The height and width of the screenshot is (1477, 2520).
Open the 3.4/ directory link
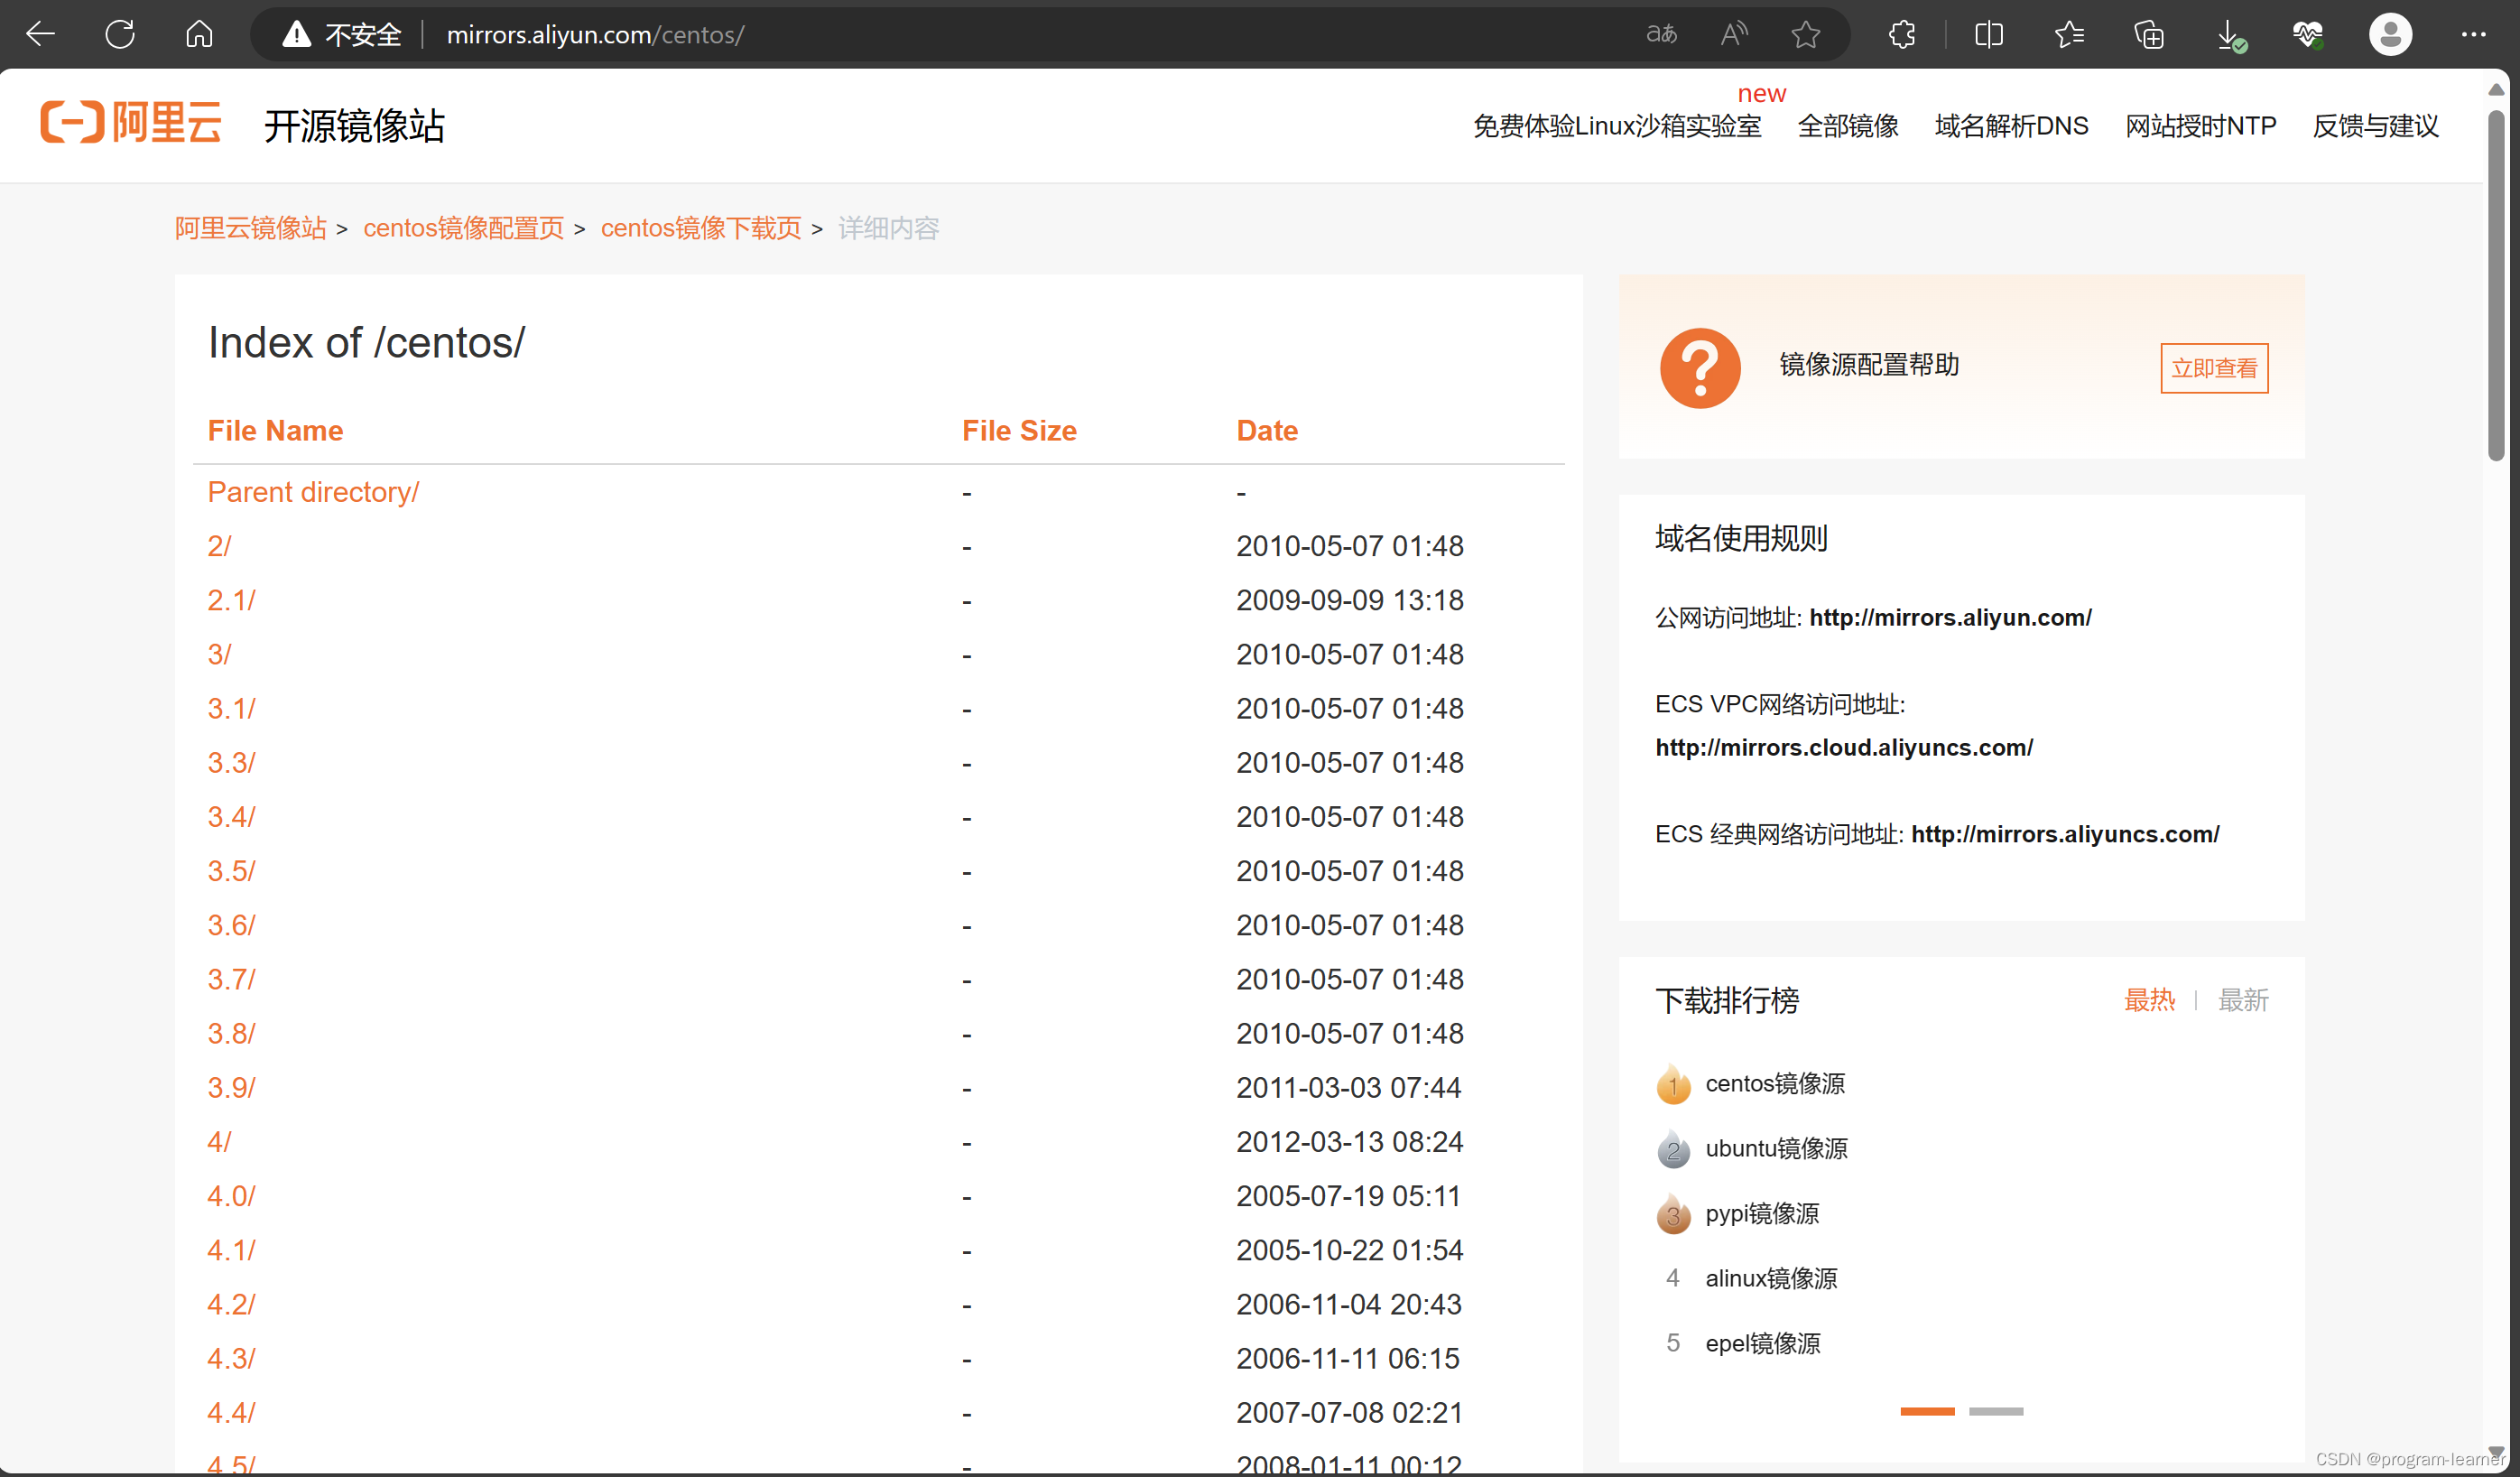(x=231, y=817)
